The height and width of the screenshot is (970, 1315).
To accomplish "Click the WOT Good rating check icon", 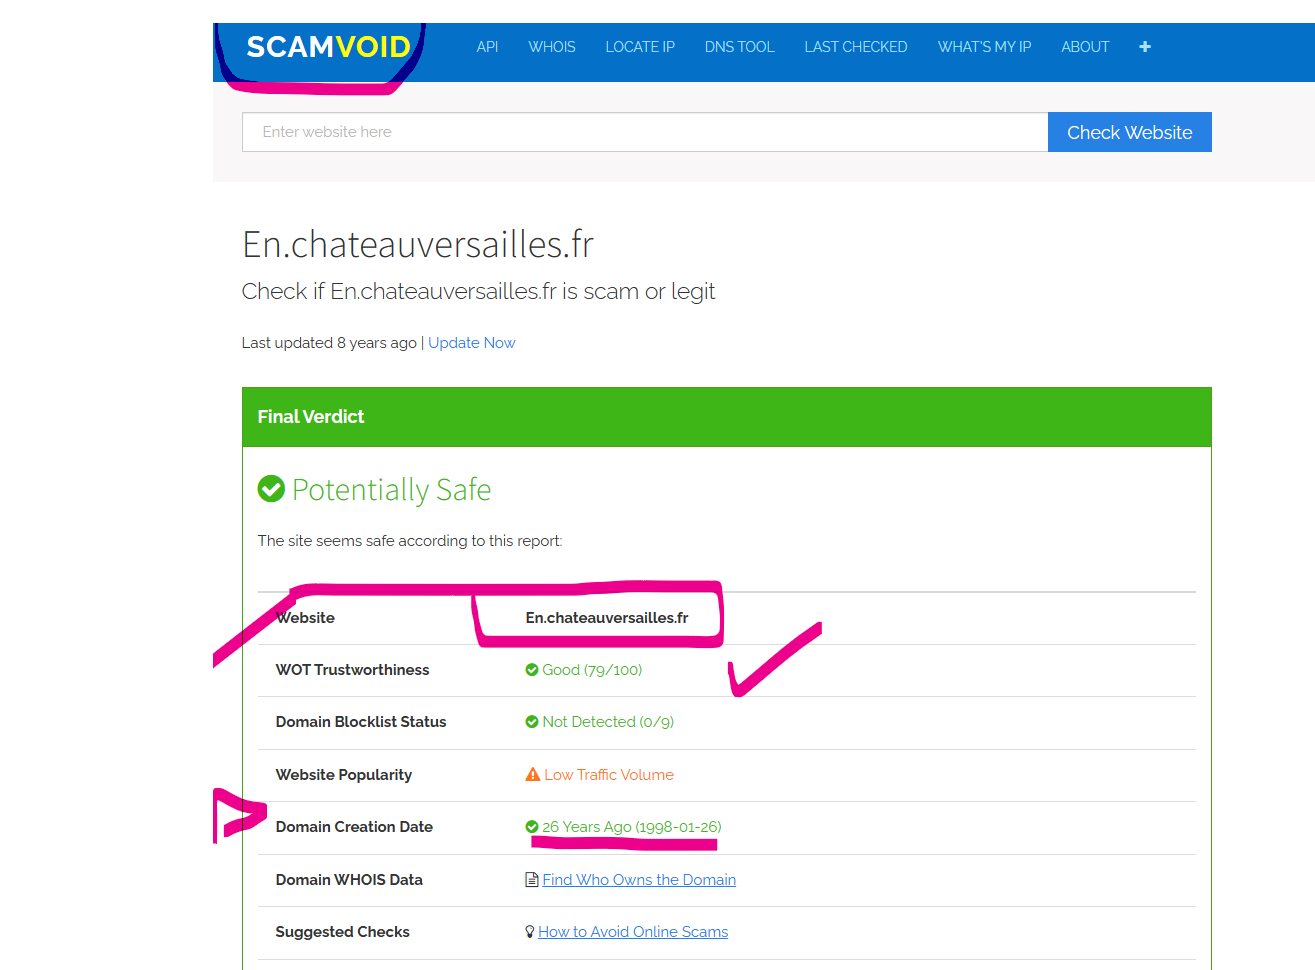I will pyautogui.click(x=532, y=670).
